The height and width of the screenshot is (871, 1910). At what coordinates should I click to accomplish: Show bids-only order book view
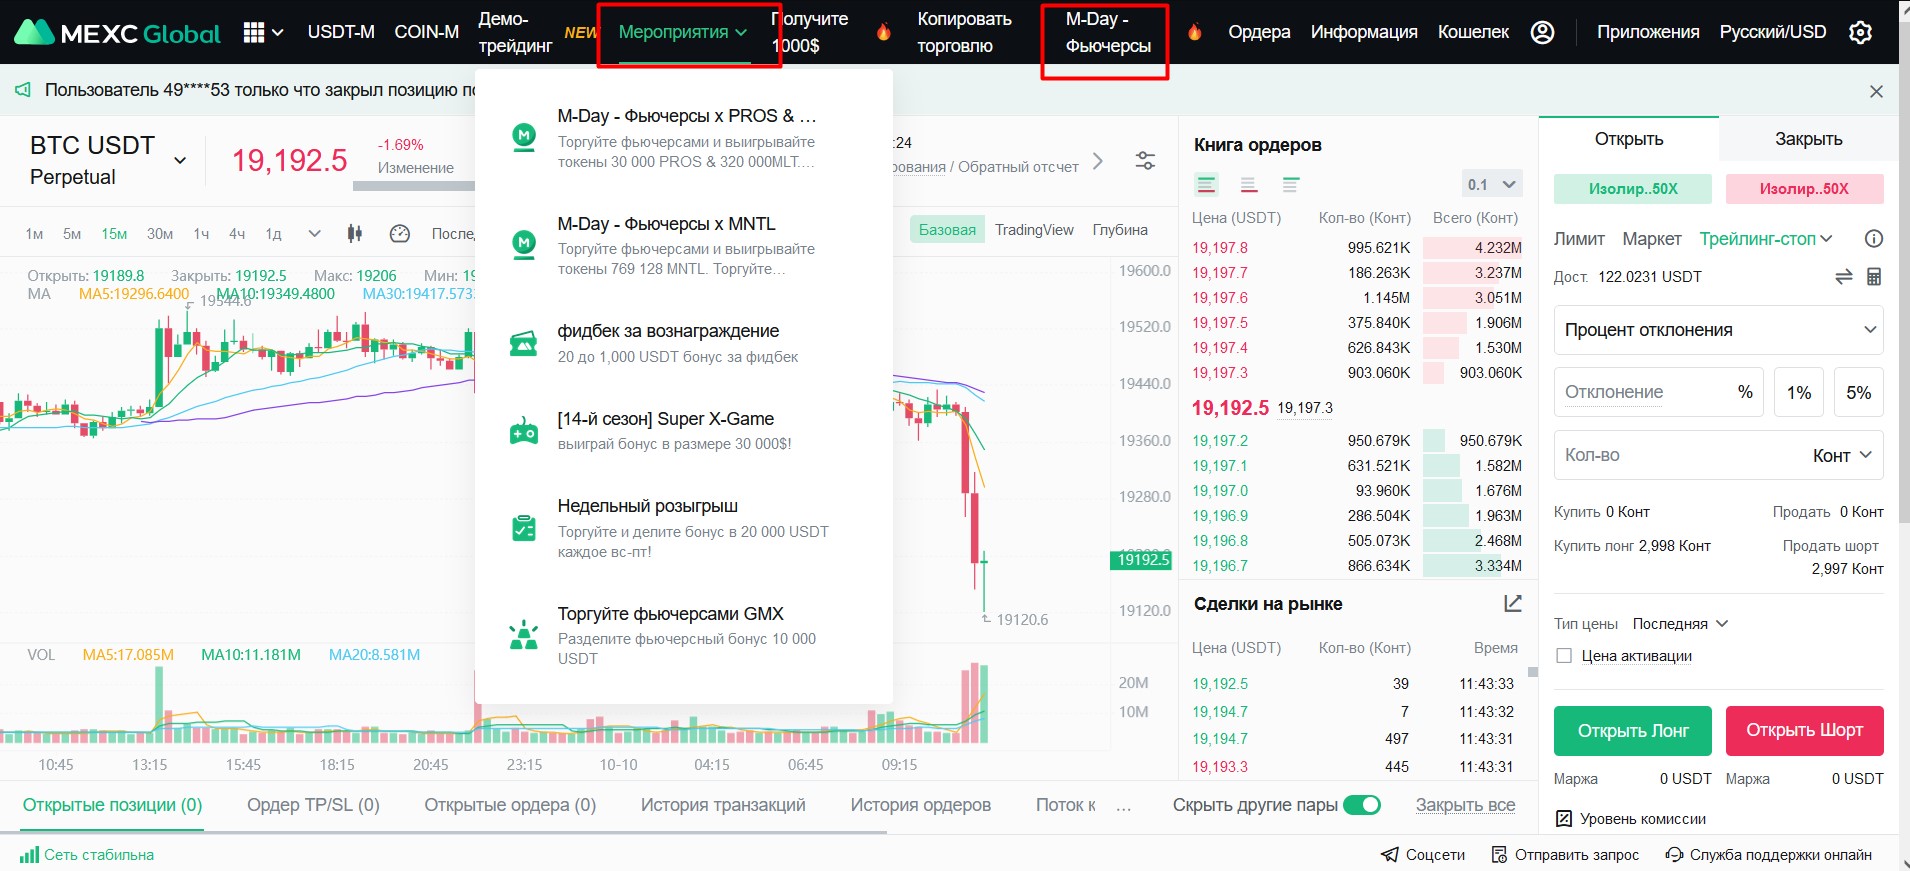pos(1291,184)
